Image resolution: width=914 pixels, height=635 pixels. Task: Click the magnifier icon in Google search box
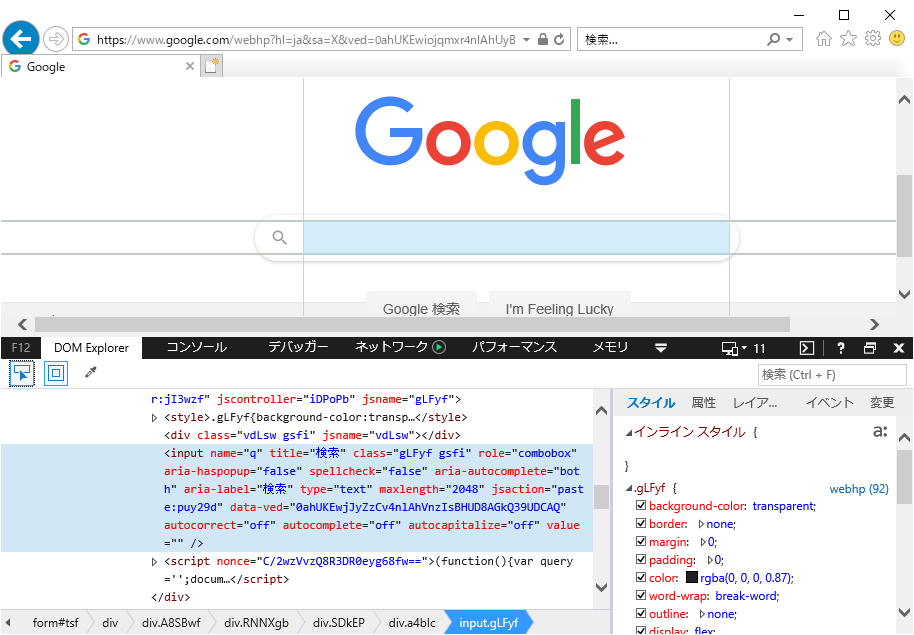(x=280, y=237)
